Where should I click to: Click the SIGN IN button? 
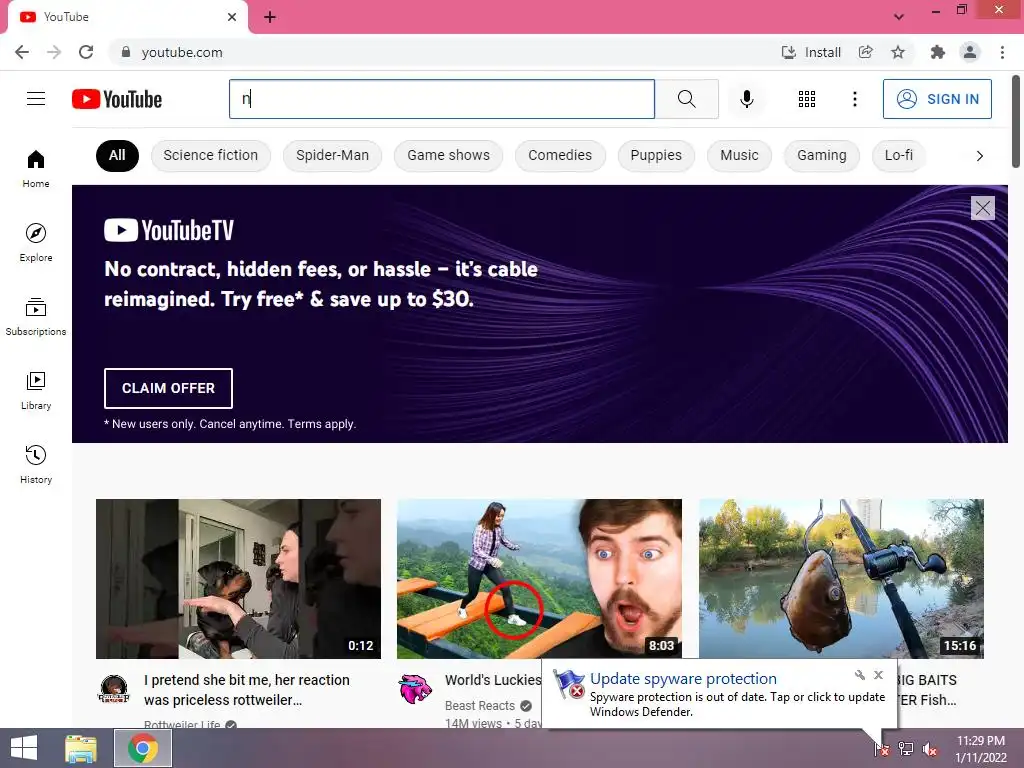pos(937,99)
